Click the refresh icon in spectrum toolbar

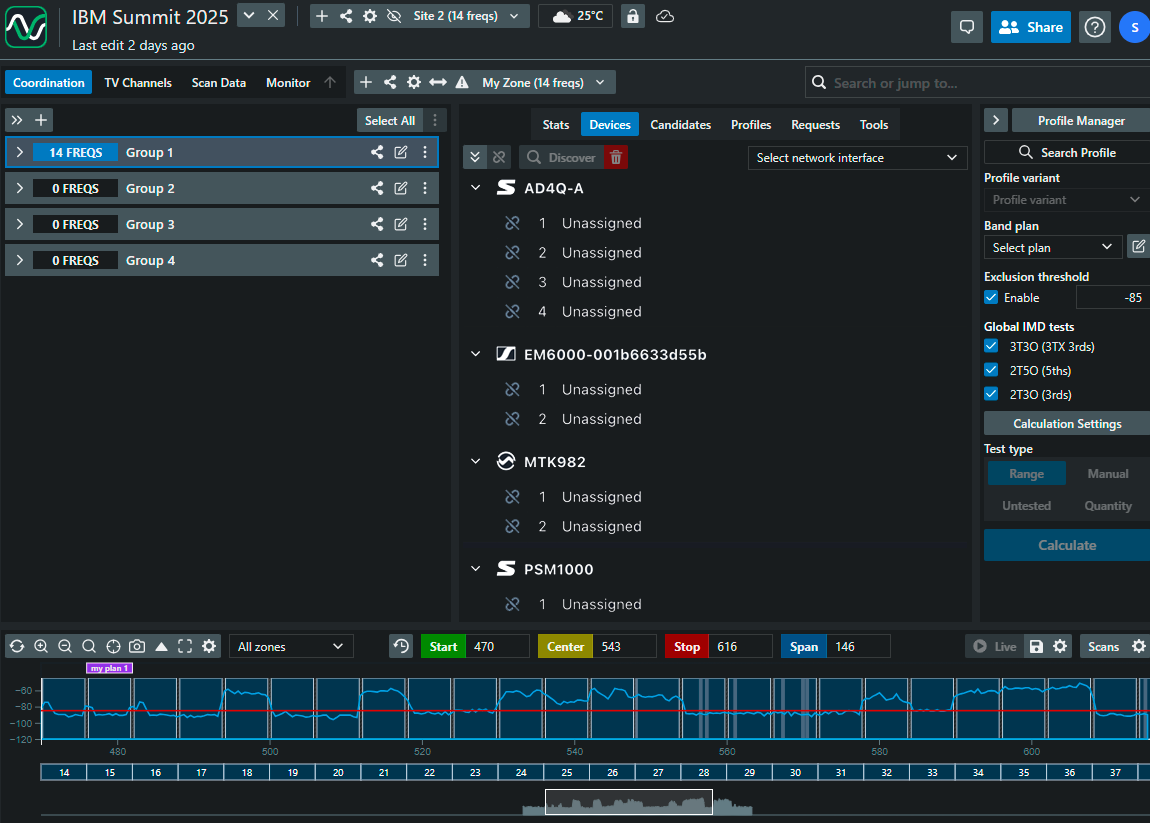(x=17, y=646)
